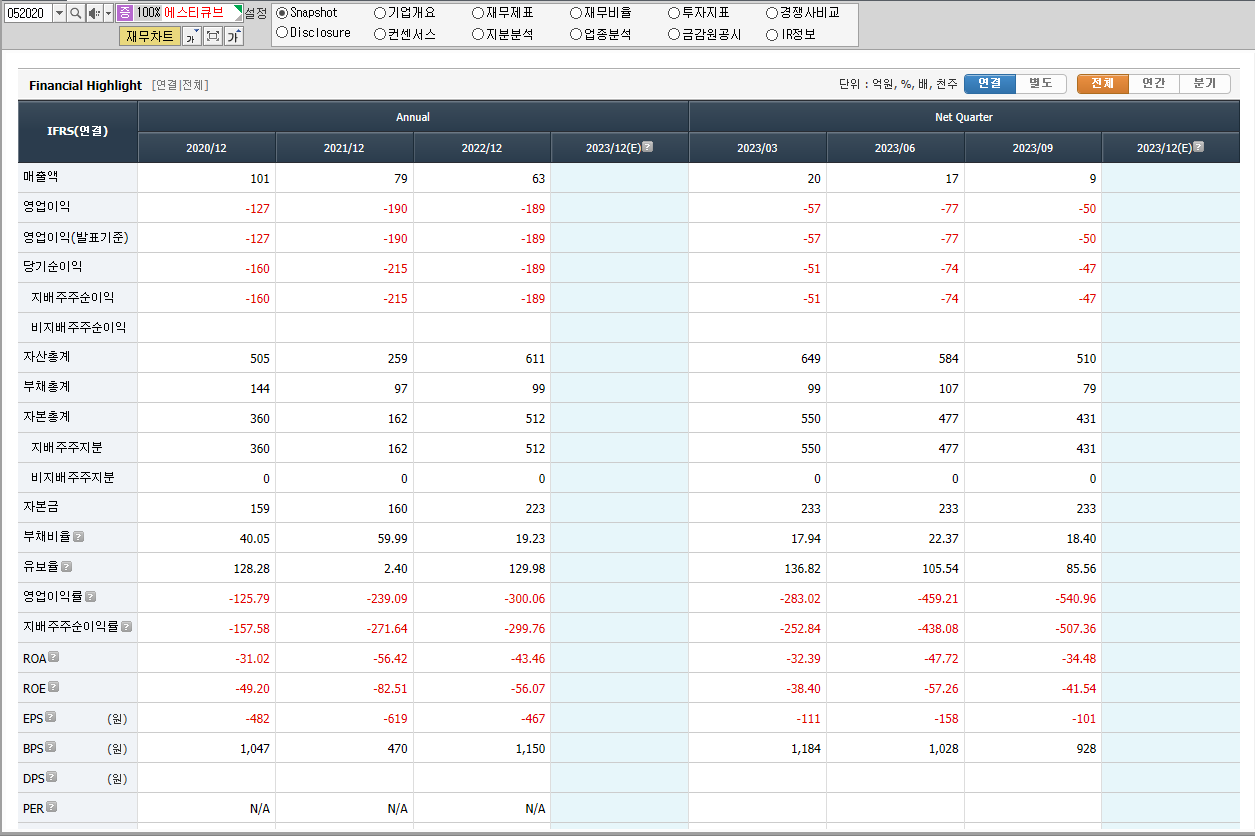Click the 자본금 row label

pyautogui.click(x=41, y=507)
